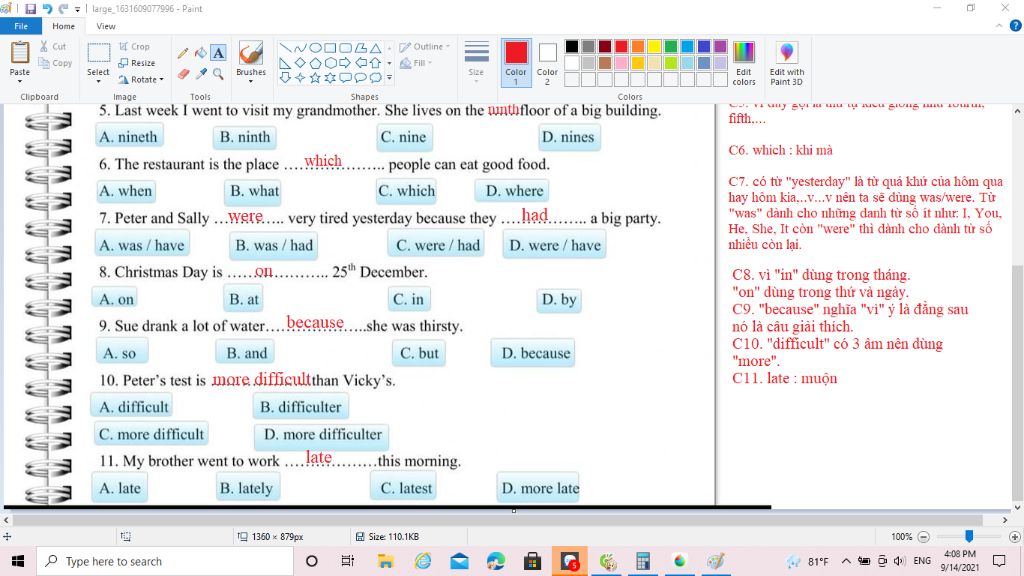
Task: Click the horizontal scrollbar right arrow
Action: tap(1004, 520)
